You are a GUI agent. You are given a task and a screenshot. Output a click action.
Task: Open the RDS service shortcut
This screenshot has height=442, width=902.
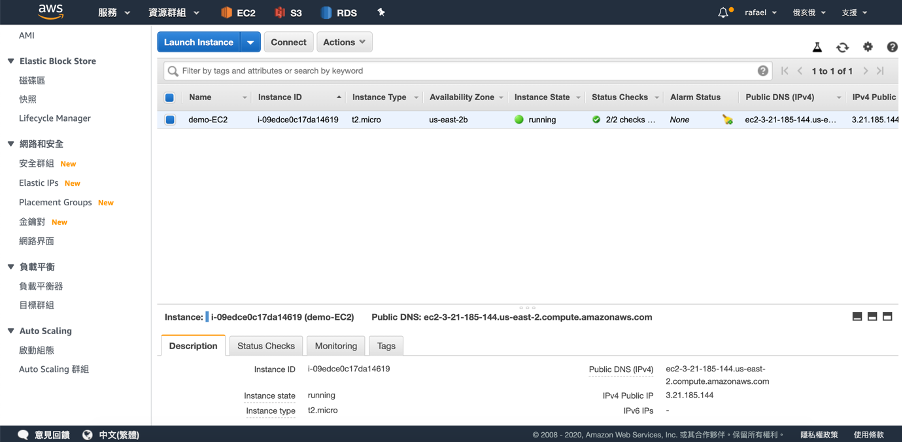click(x=339, y=13)
